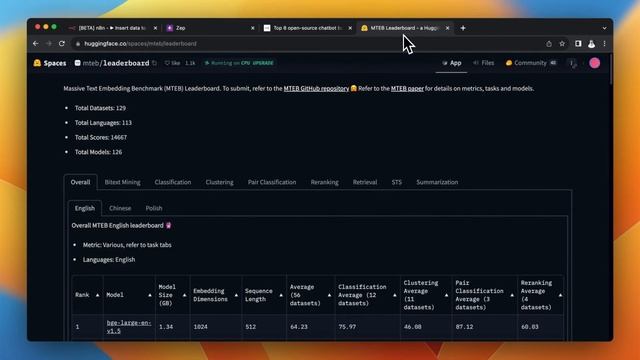Image resolution: width=640 pixels, height=360 pixels.
Task: Go back using the browser back arrow
Action: (x=36, y=44)
